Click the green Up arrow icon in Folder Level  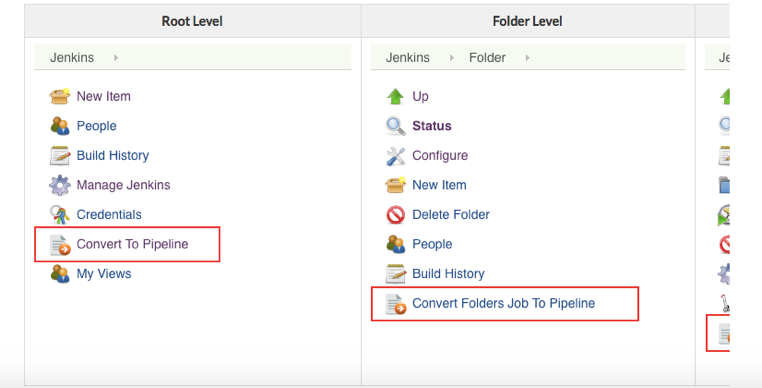point(395,96)
